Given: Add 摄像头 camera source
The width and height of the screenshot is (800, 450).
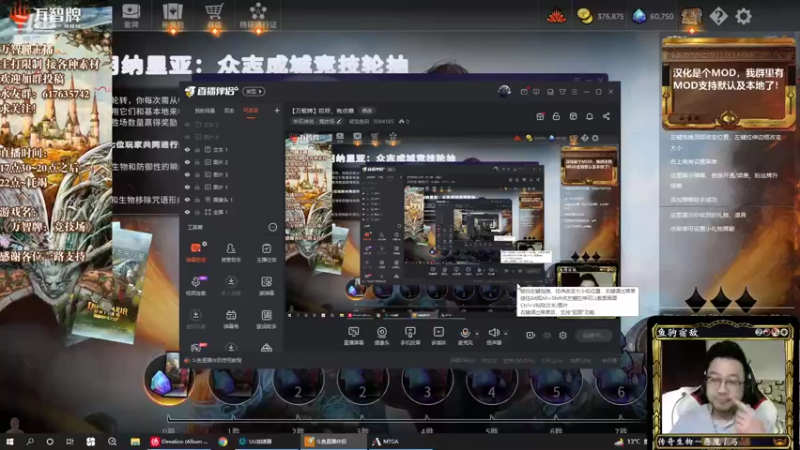Looking at the screenshot, I should click(x=382, y=336).
